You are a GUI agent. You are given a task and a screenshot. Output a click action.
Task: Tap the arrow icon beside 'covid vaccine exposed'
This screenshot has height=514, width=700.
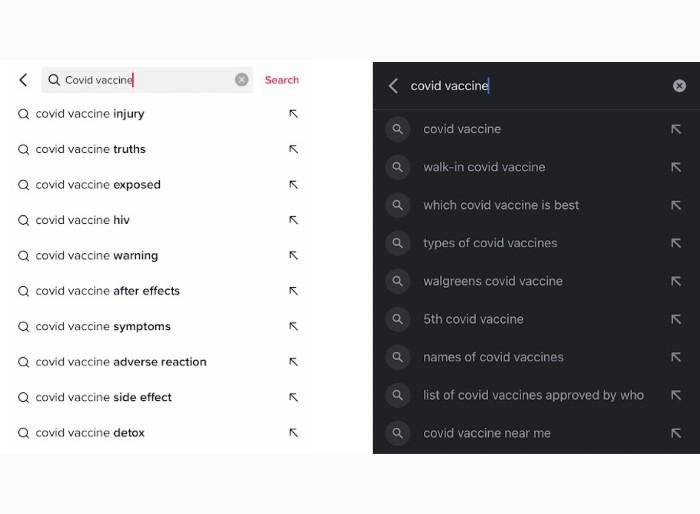tap(293, 184)
